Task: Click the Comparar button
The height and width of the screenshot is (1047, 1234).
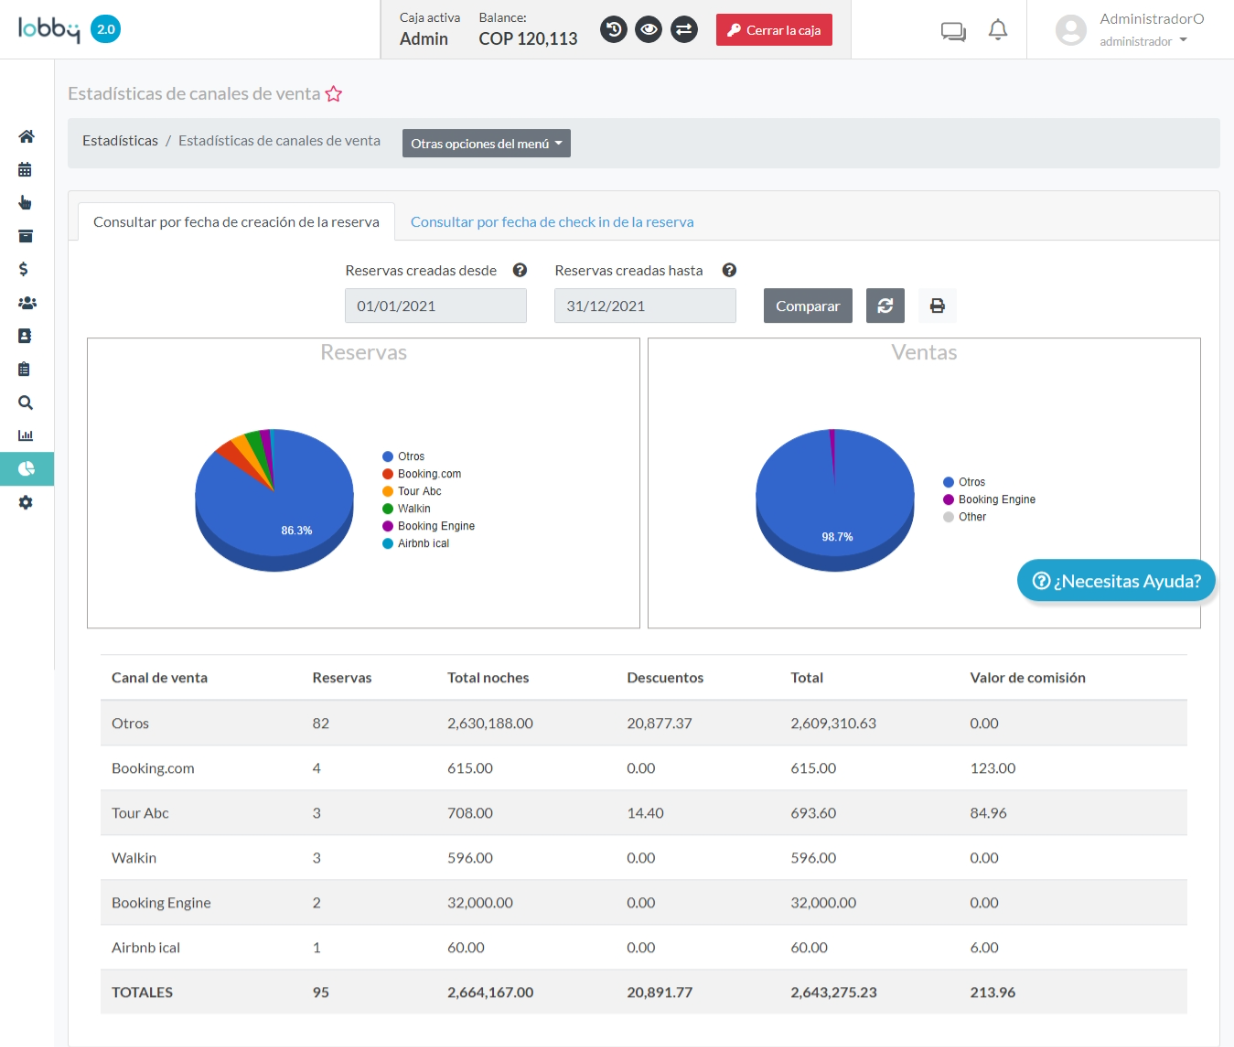Action: click(x=808, y=306)
